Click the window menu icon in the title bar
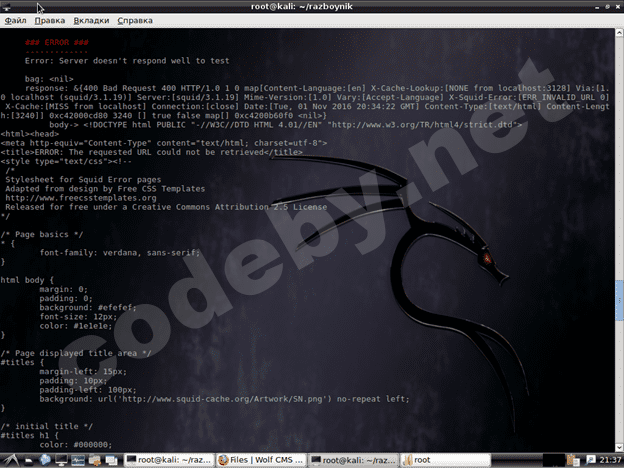The height and width of the screenshot is (468, 624). point(6,7)
